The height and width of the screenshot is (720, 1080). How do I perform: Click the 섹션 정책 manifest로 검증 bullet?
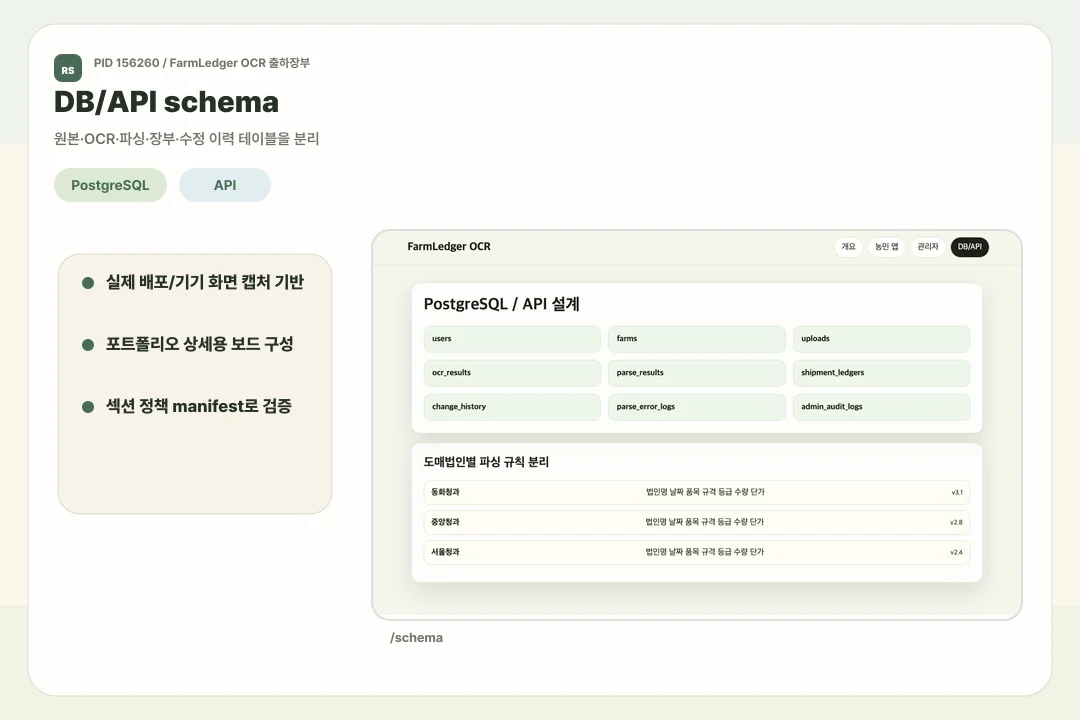tap(198, 407)
